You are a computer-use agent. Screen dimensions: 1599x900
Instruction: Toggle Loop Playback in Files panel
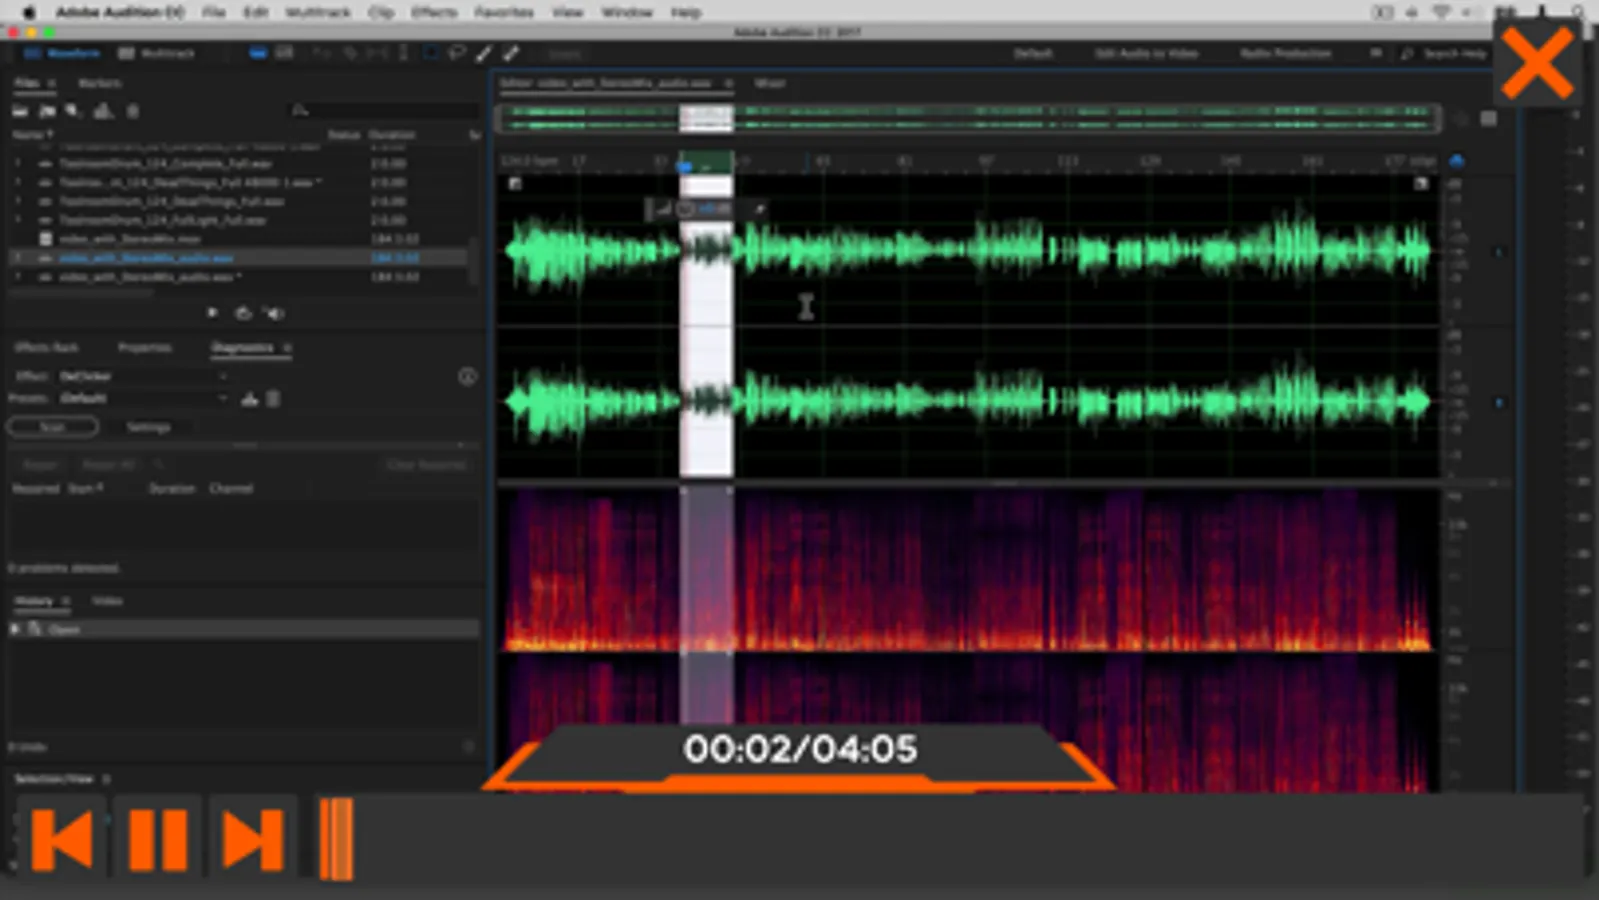click(x=243, y=313)
